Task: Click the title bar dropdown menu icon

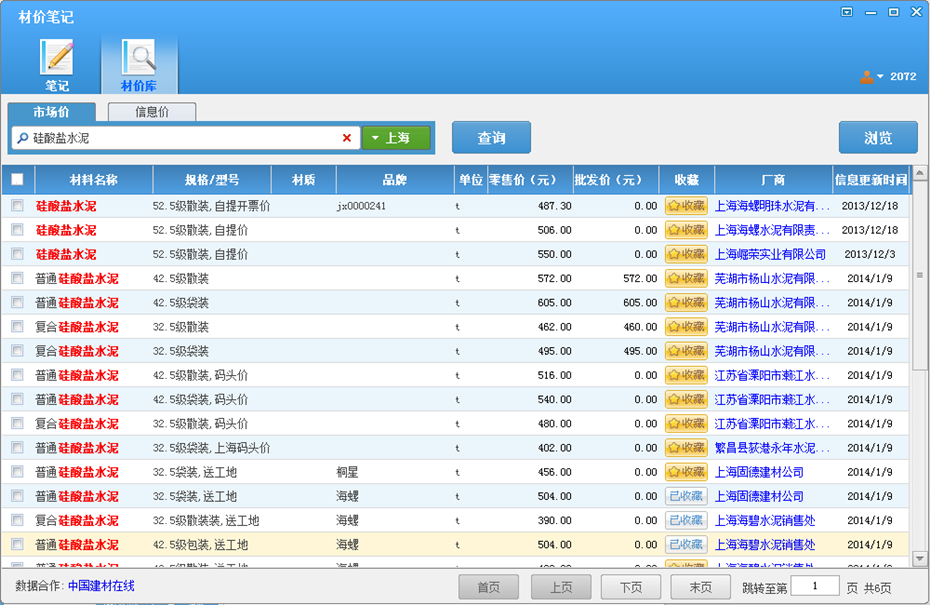Action: coord(846,12)
